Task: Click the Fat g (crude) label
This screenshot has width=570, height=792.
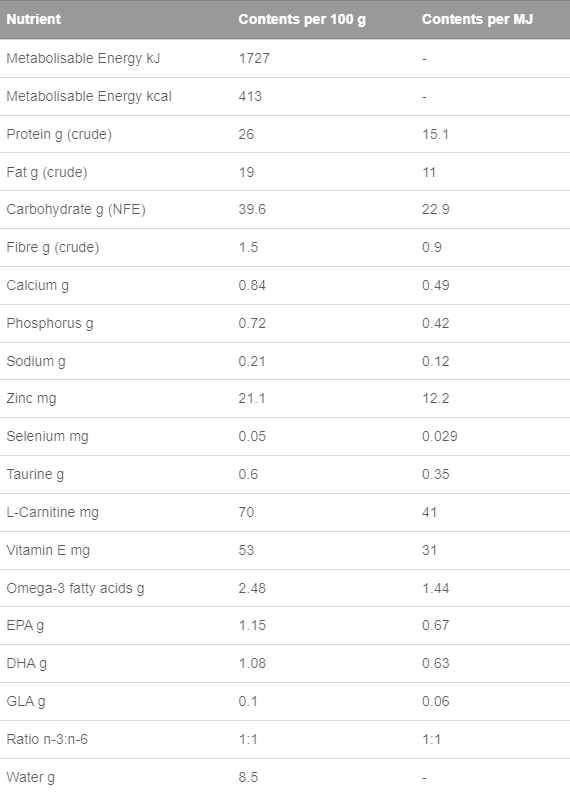Action: point(47,172)
